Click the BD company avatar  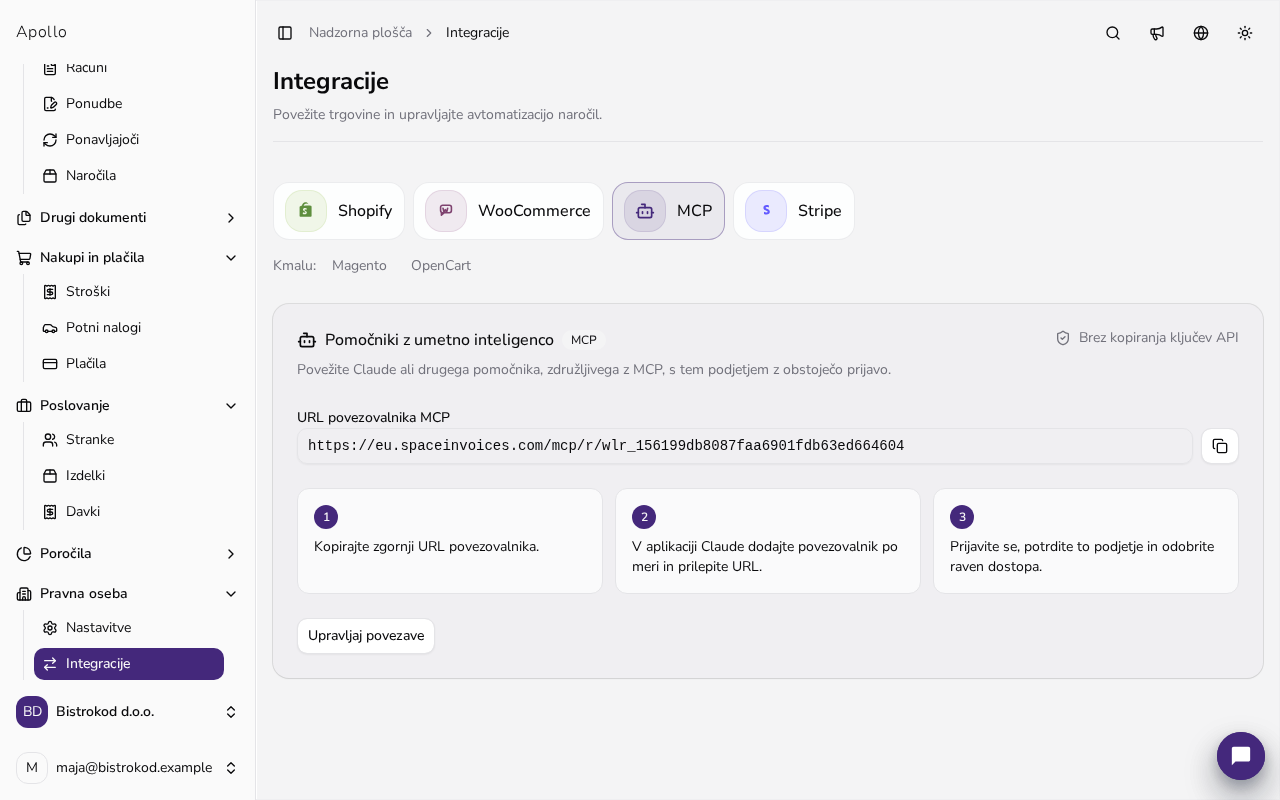32,712
